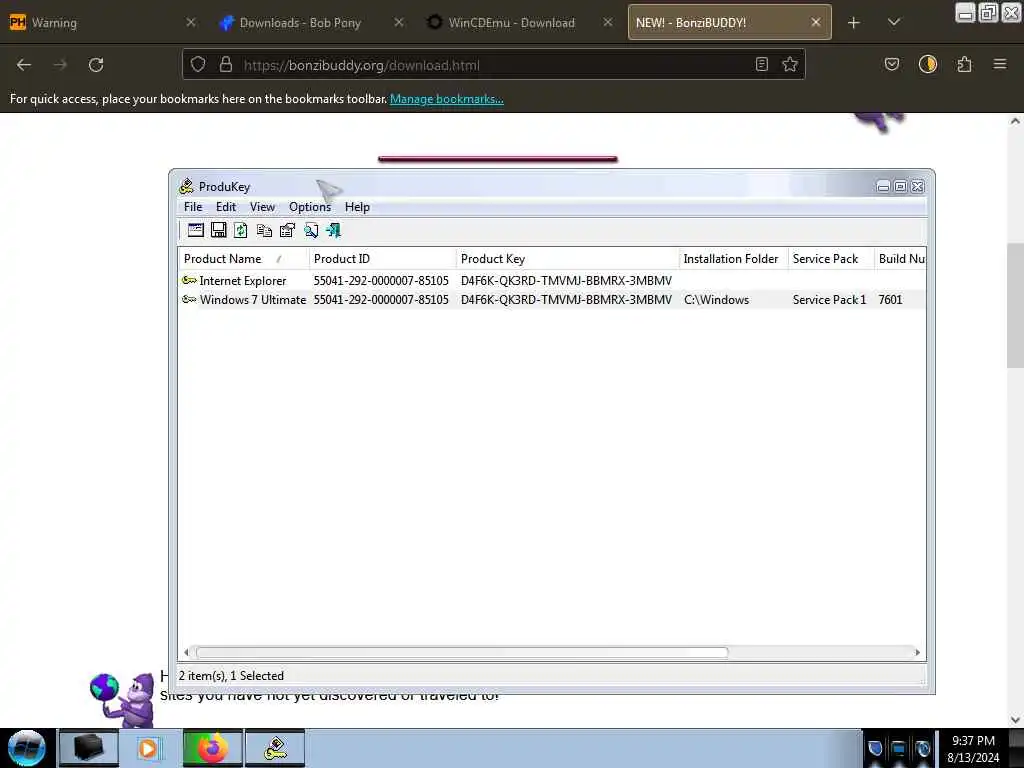
Task: Click the Exit door toolbar icon
Action: [x=334, y=230]
